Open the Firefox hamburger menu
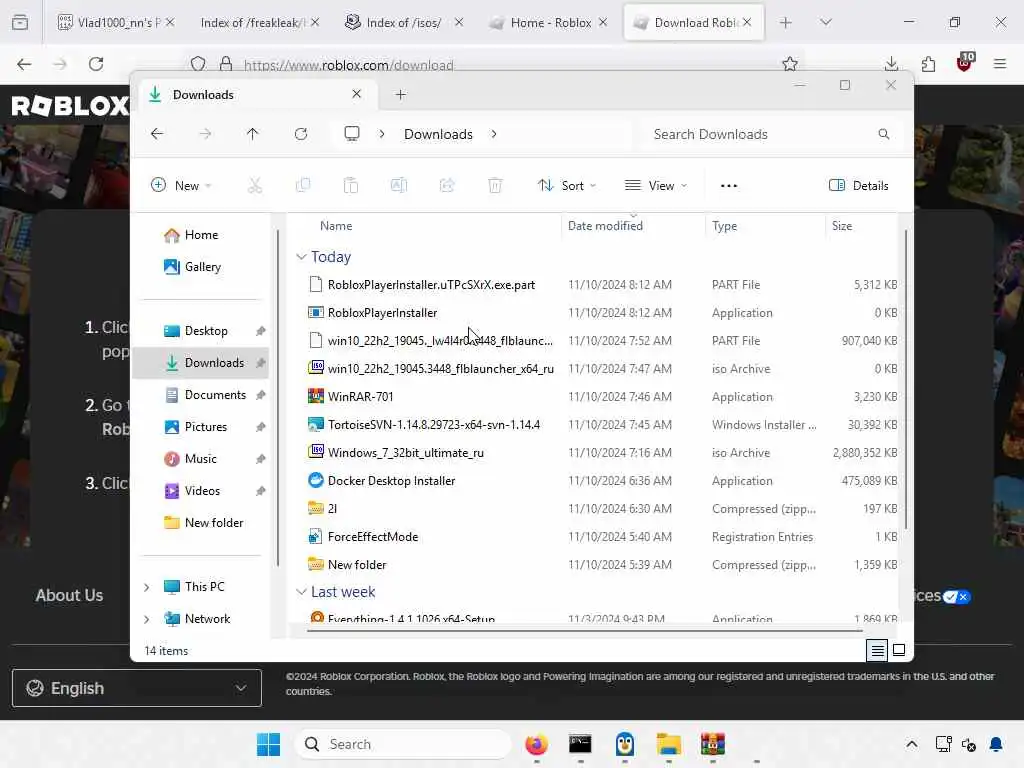This screenshot has height=768, width=1024. point(1000,64)
